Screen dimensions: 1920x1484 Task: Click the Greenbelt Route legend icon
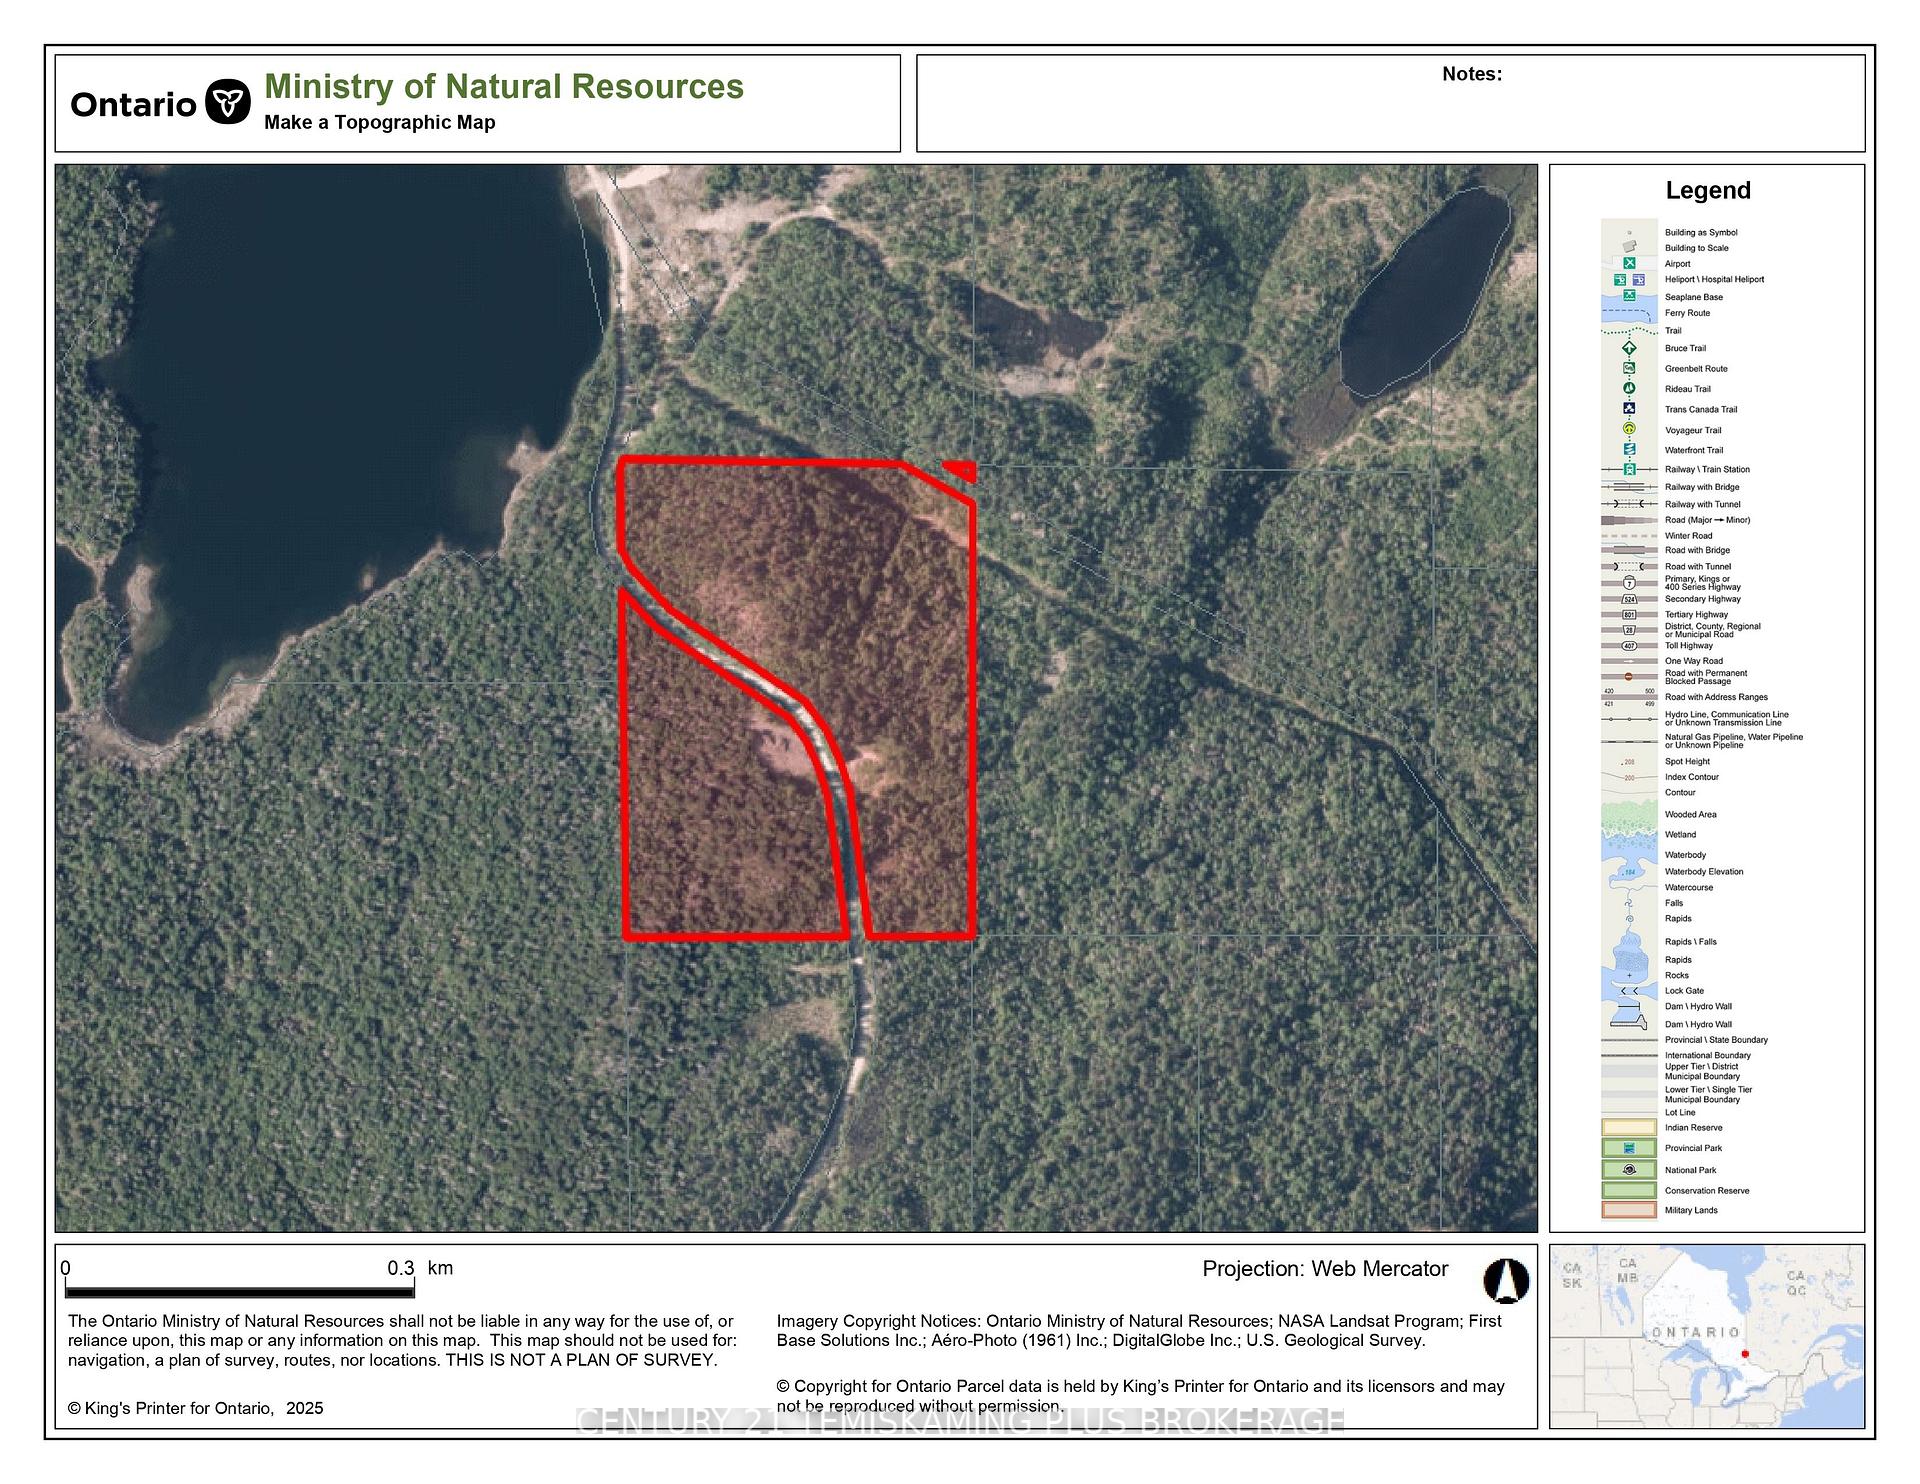[1629, 368]
